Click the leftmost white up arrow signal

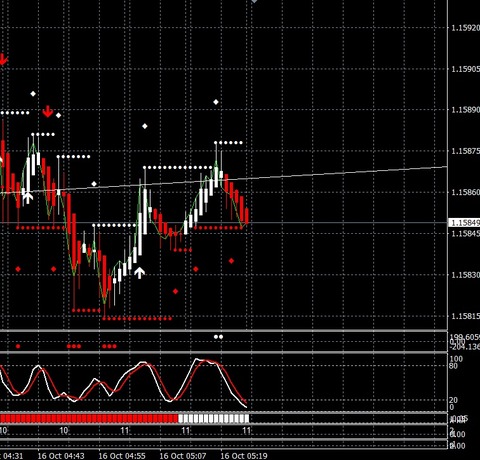click(x=28, y=197)
